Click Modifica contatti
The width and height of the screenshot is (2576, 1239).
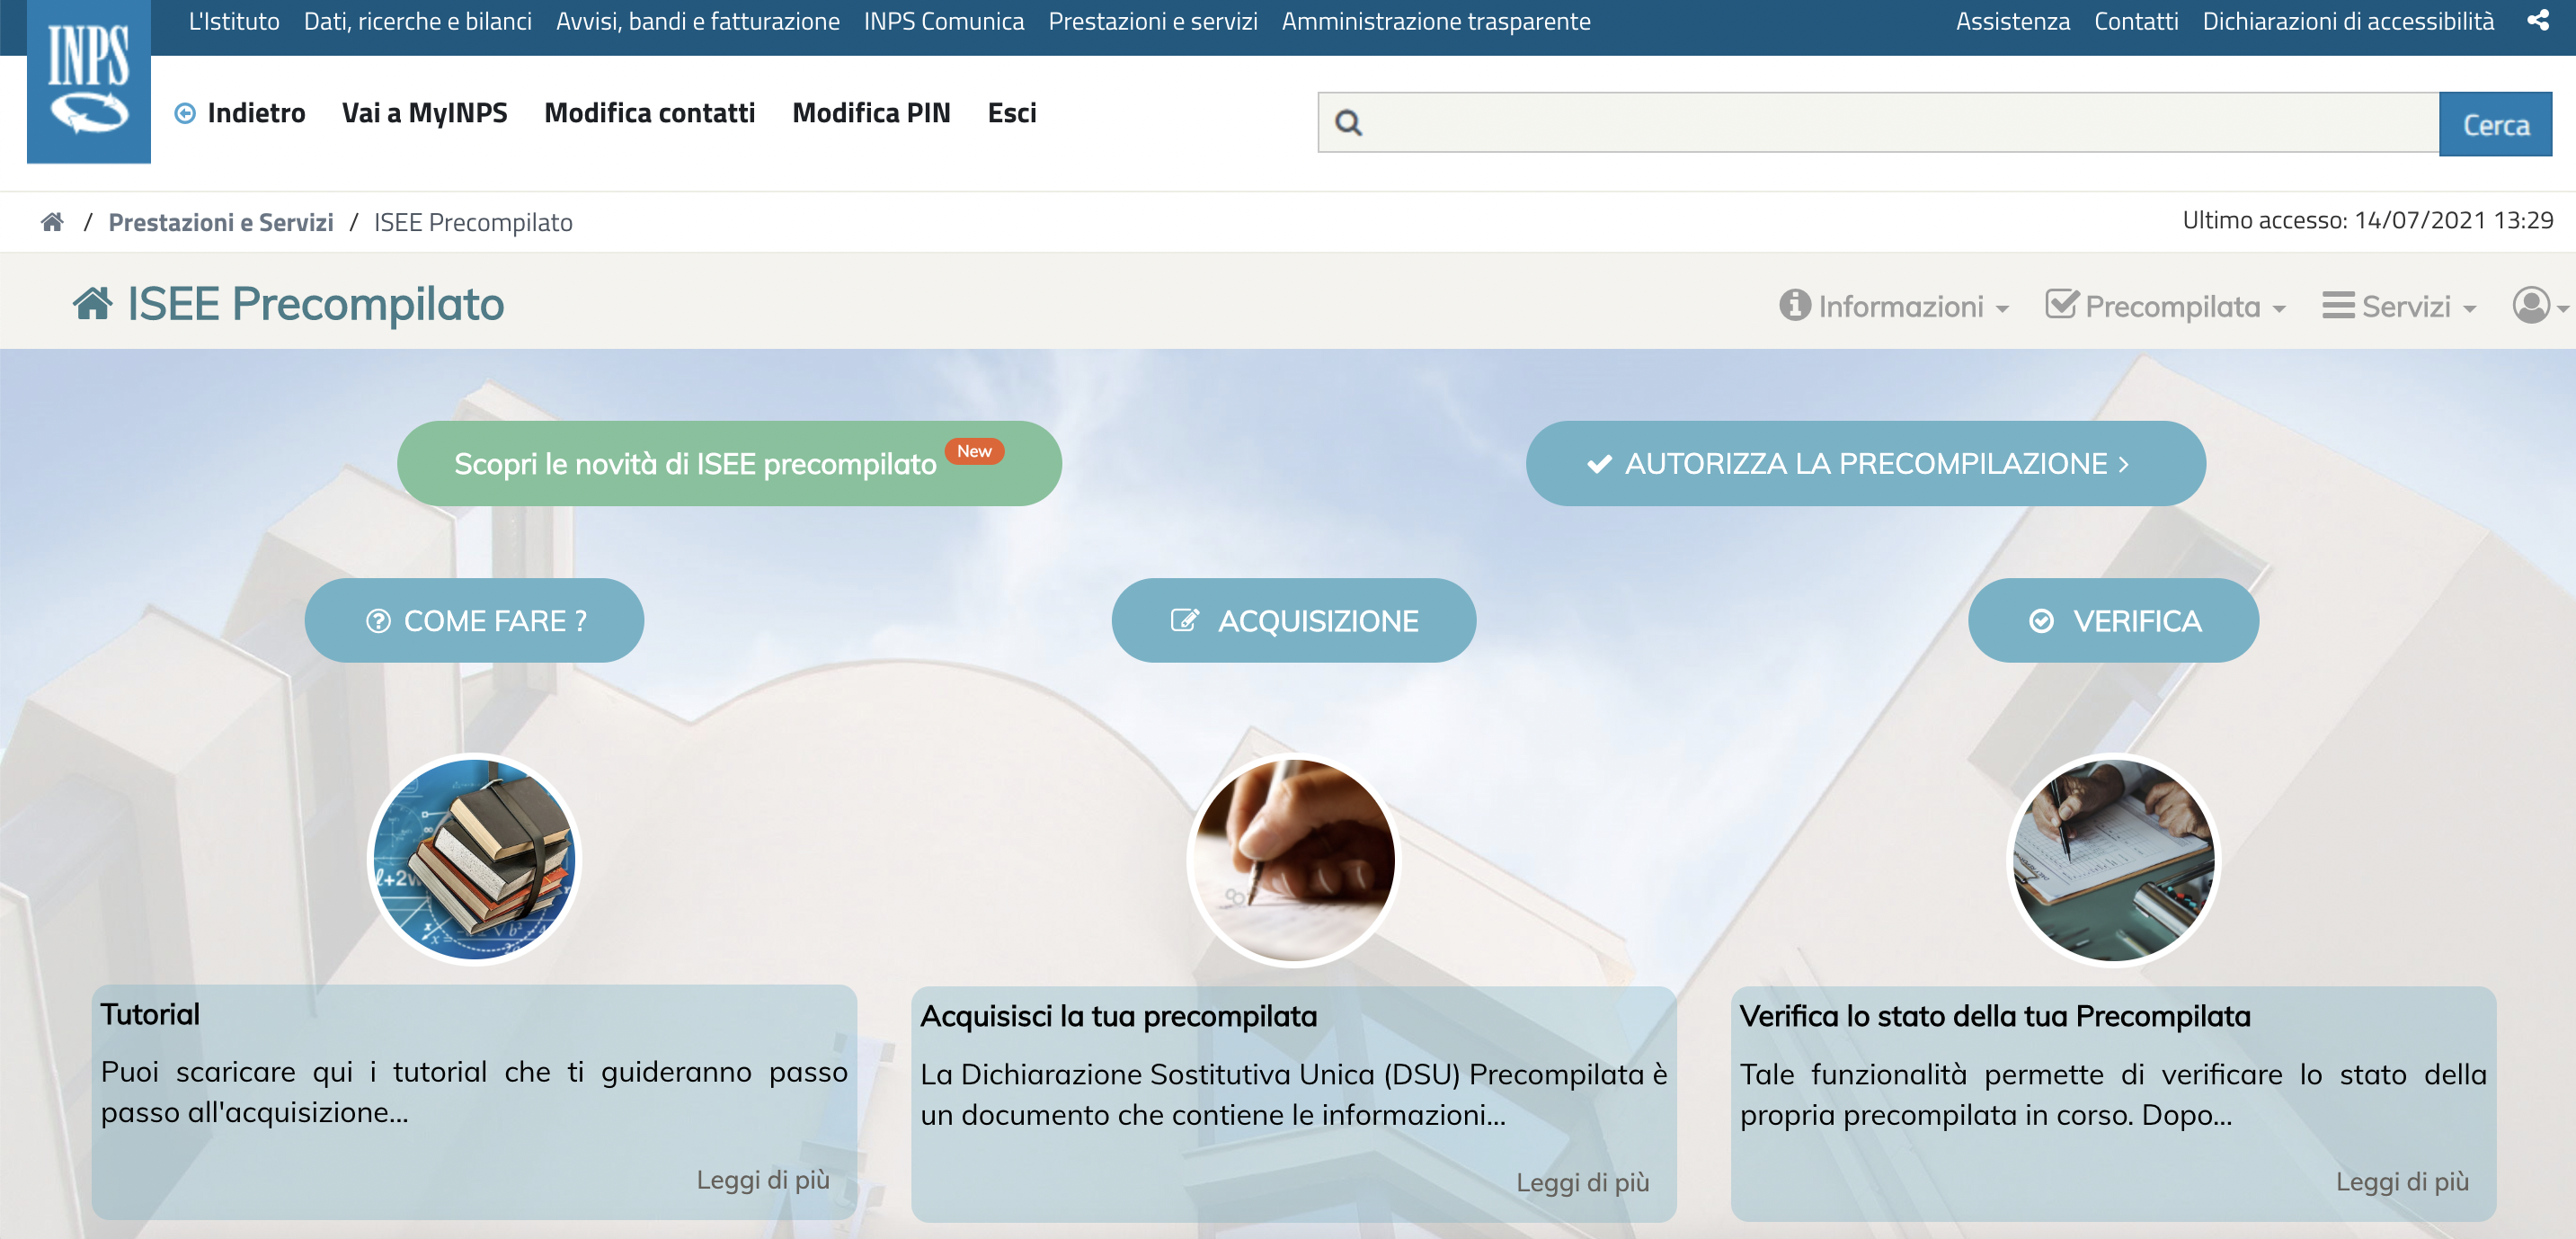pos(650,113)
